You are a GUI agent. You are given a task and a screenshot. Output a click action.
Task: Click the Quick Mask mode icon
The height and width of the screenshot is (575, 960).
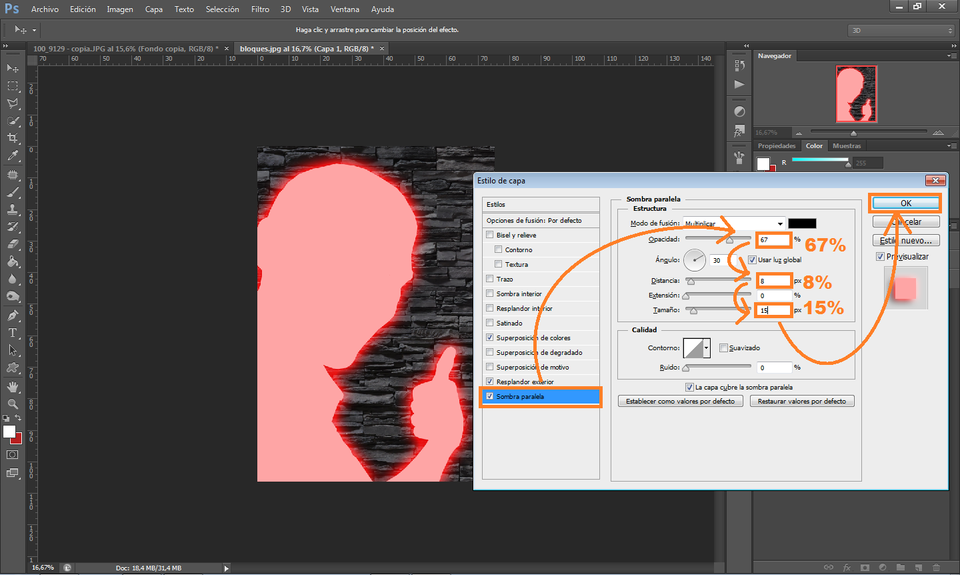click(x=13, y=453)
